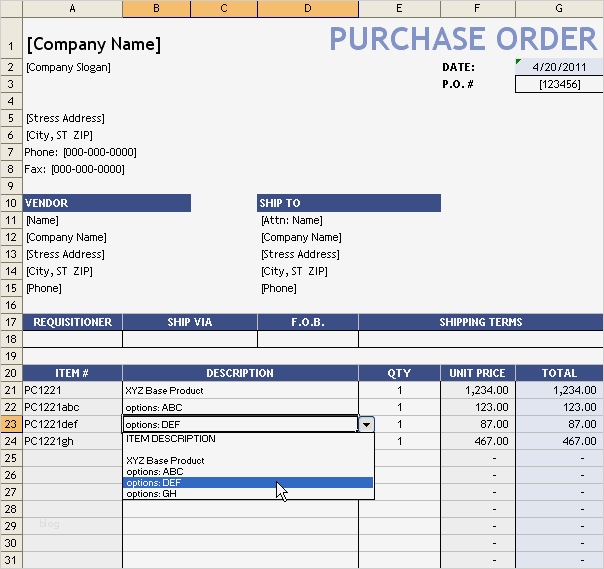
Task: Select 'options: DEF' in dropdown list
Action: tap(248, 483)
